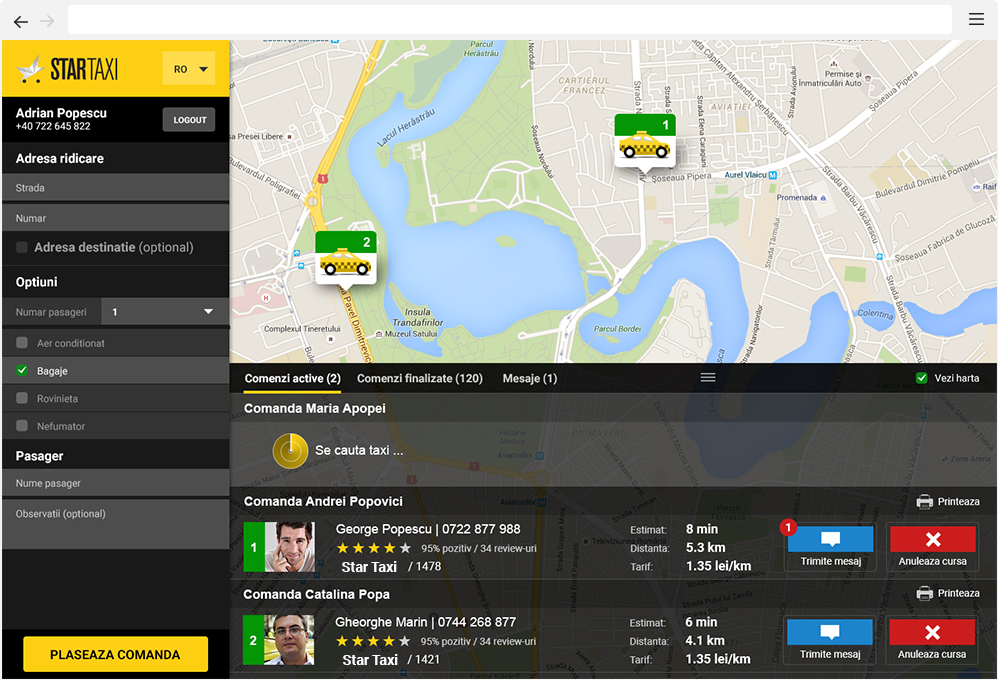Image resolution: width=998 pixels, height=680 pixels.
Task: Click George Popescu's star rating
Action: [x=373, y=548]
